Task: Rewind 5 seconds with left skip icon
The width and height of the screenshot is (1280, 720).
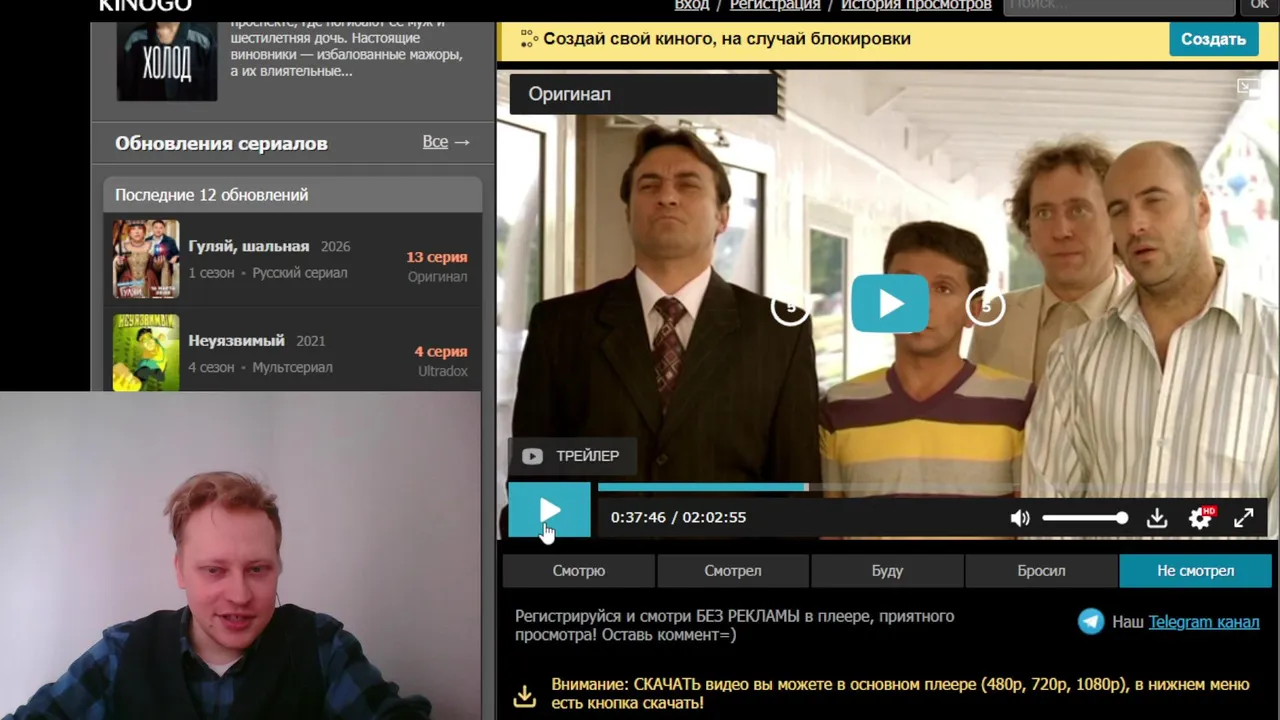Action: point(790,306)
